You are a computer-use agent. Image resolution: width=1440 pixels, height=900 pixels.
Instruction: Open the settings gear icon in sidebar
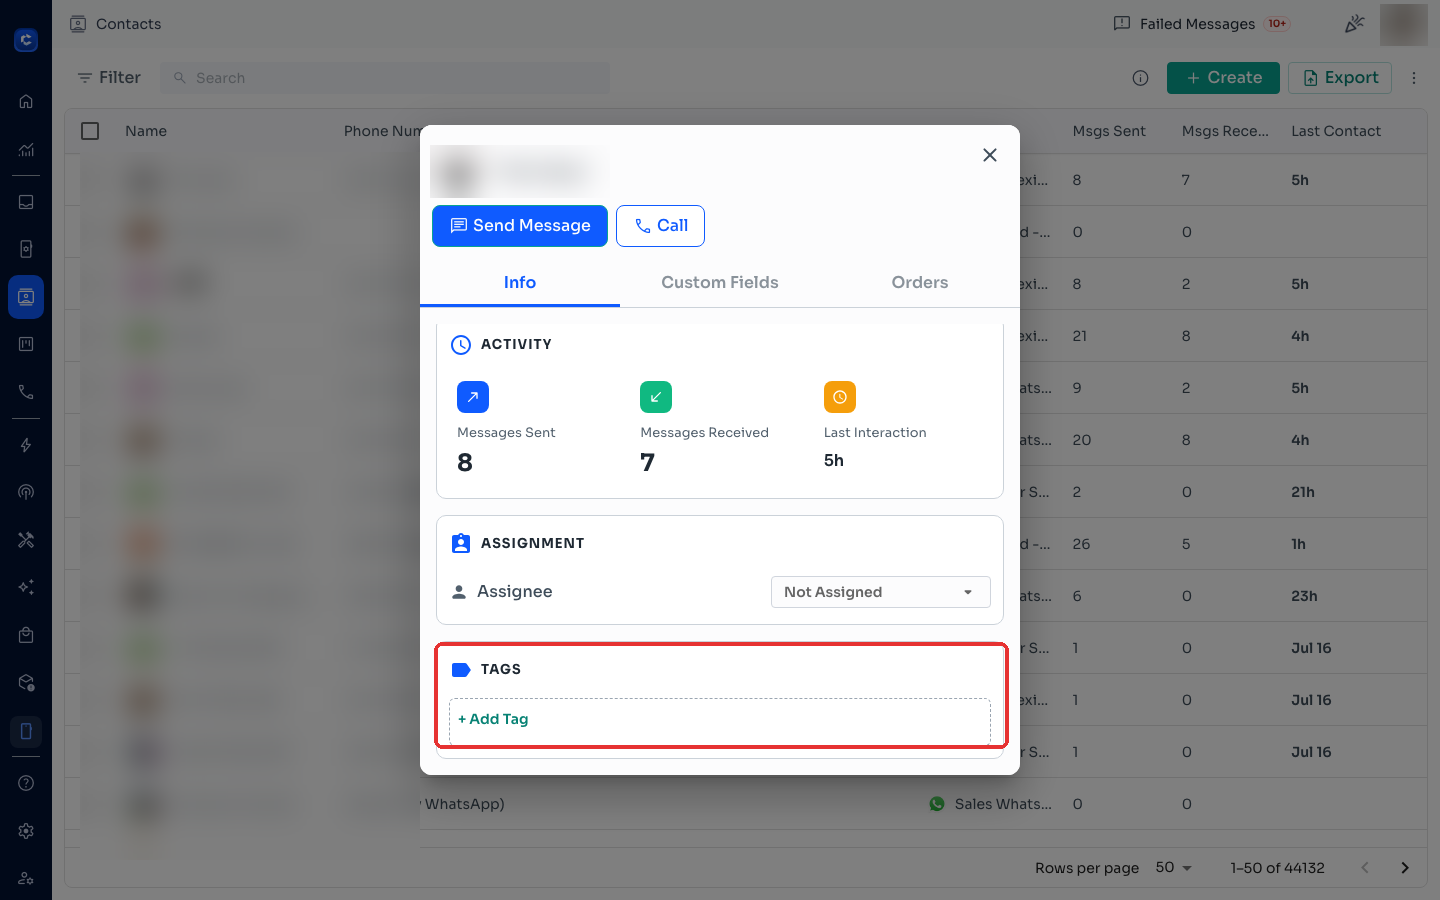coord(26,831)
